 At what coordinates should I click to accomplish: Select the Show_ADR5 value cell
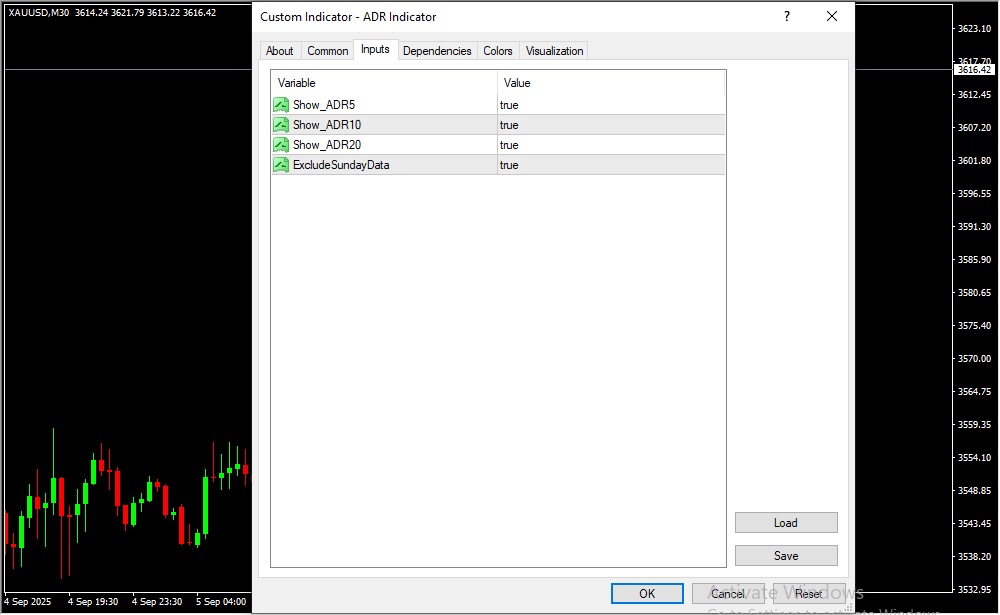click(610, 105)
